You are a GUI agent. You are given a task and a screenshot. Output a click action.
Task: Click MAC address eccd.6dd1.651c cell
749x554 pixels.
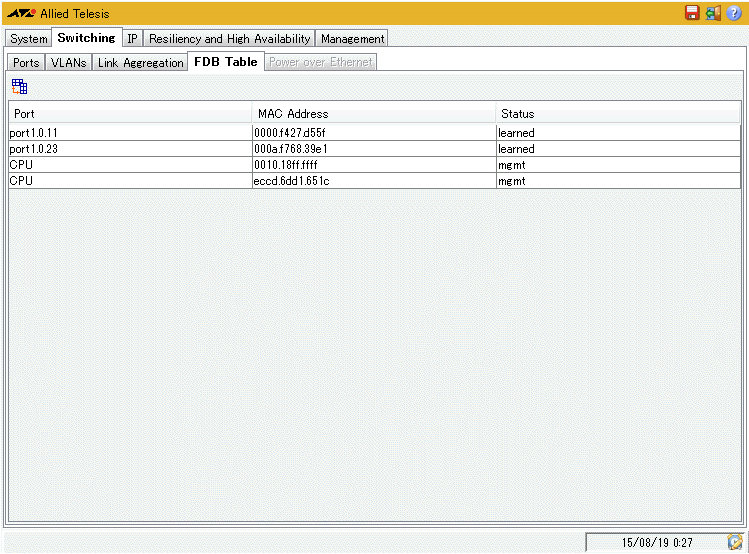(373, 181)
